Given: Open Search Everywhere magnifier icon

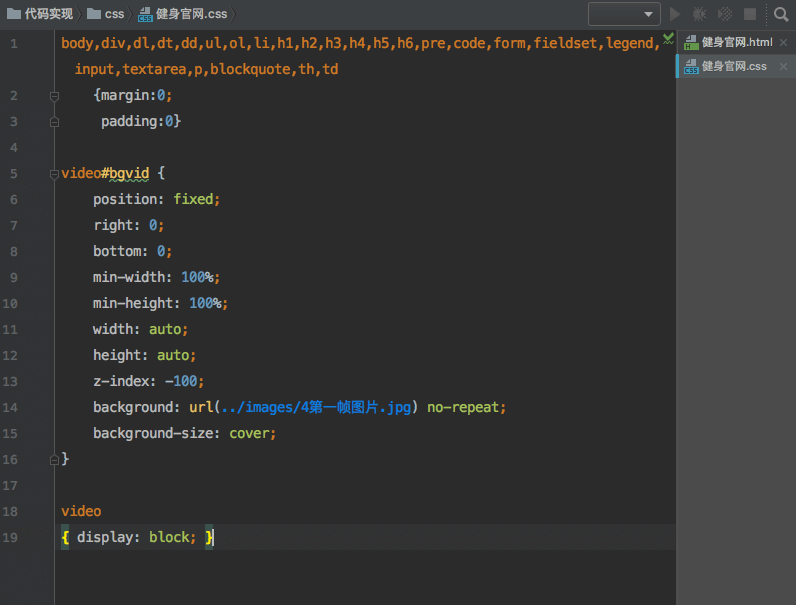Looking at the screenshot, I should [x=781, y=14].
